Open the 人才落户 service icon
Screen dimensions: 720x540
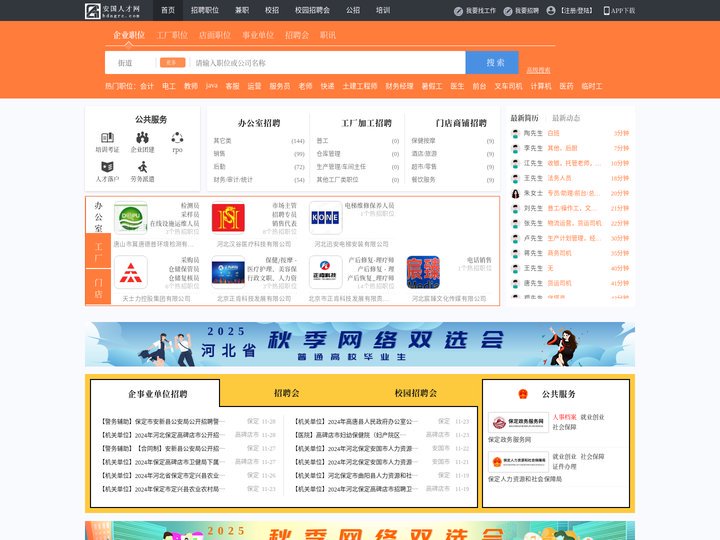pos(107,166)
